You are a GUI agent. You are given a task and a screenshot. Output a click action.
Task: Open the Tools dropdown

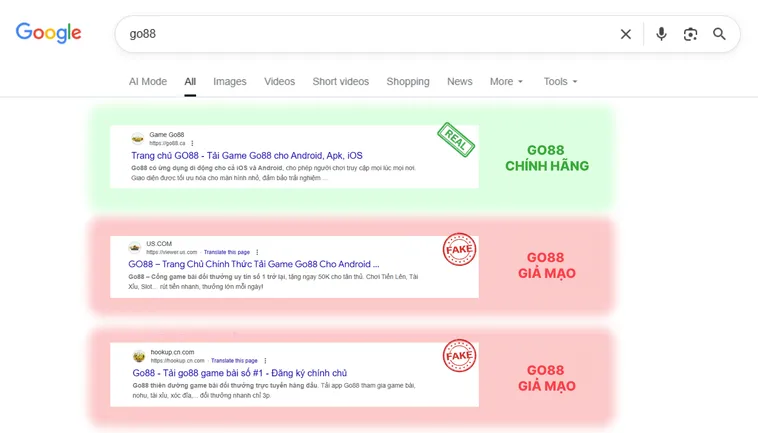(x=560, y=82)
